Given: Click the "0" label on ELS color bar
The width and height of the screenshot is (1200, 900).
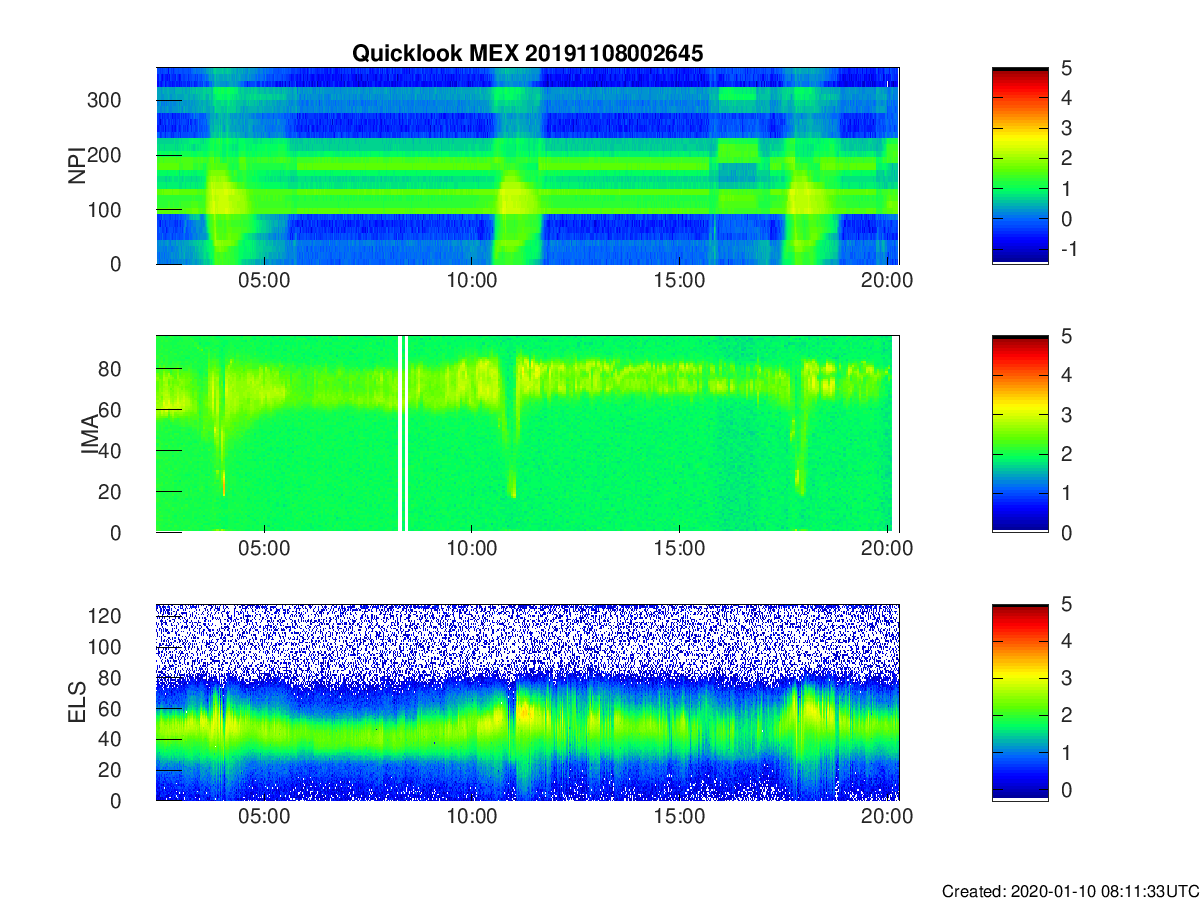Looking at the screenshot, I should (x=1066, y=788).
